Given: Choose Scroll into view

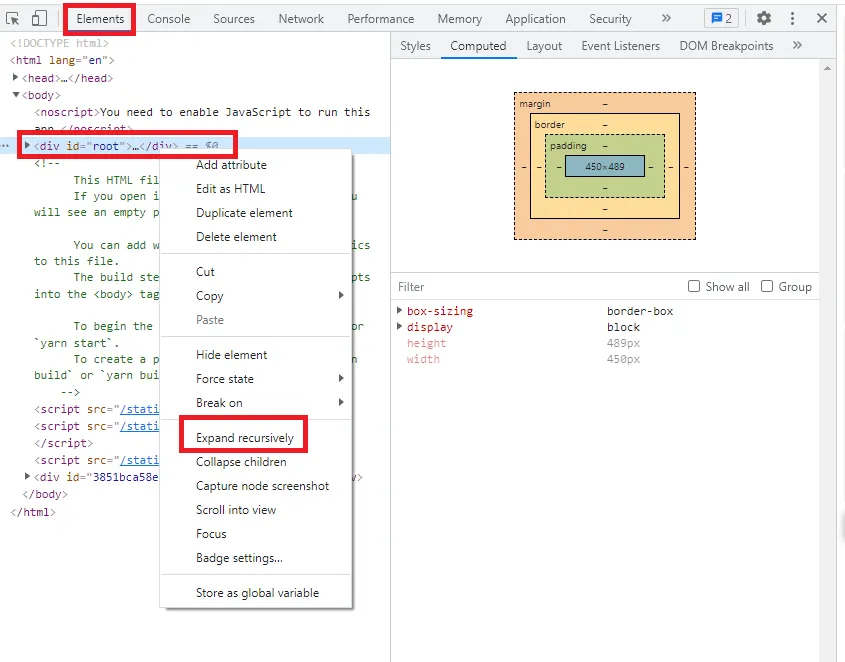Looking at the screenshot, I should 256,510.
